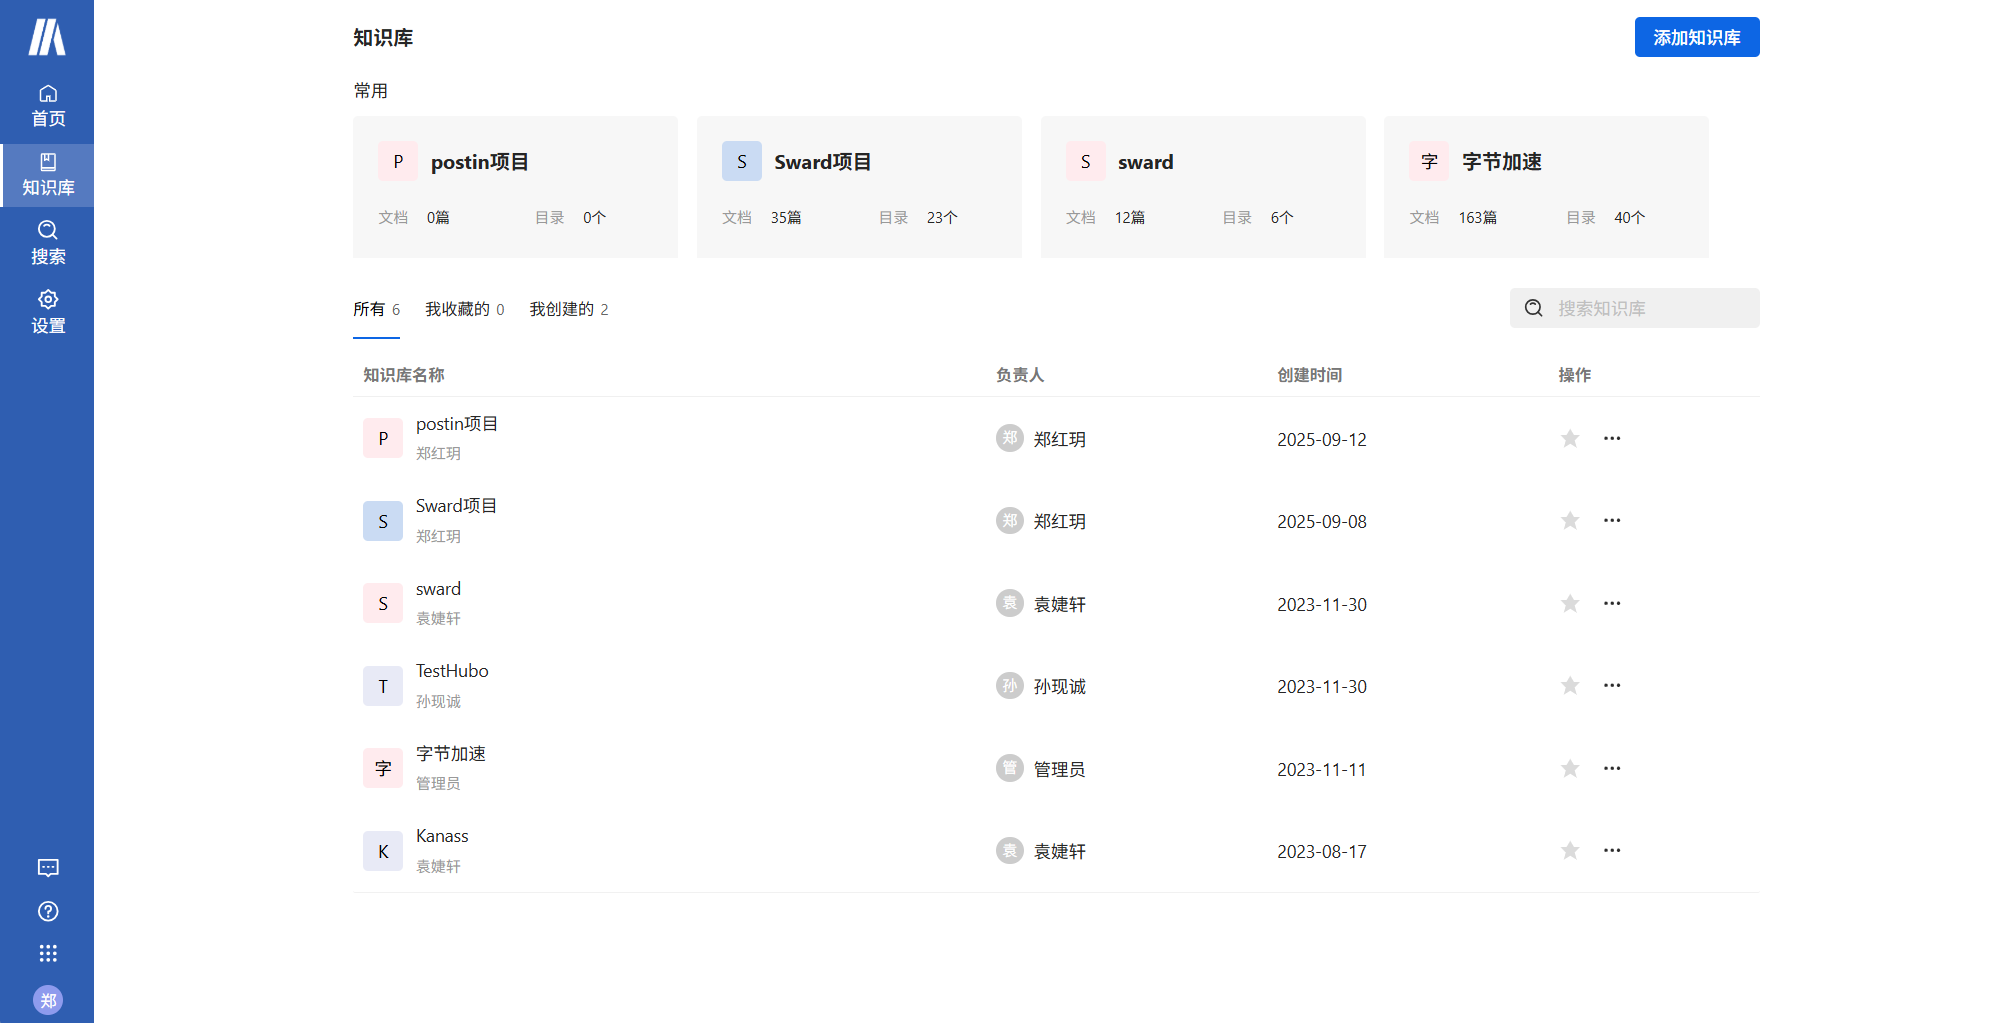This screenshot has height=1023, width=2011.
Task: Open postin项目 in the list
Action: pyautogui.click(x=457, y=424)
